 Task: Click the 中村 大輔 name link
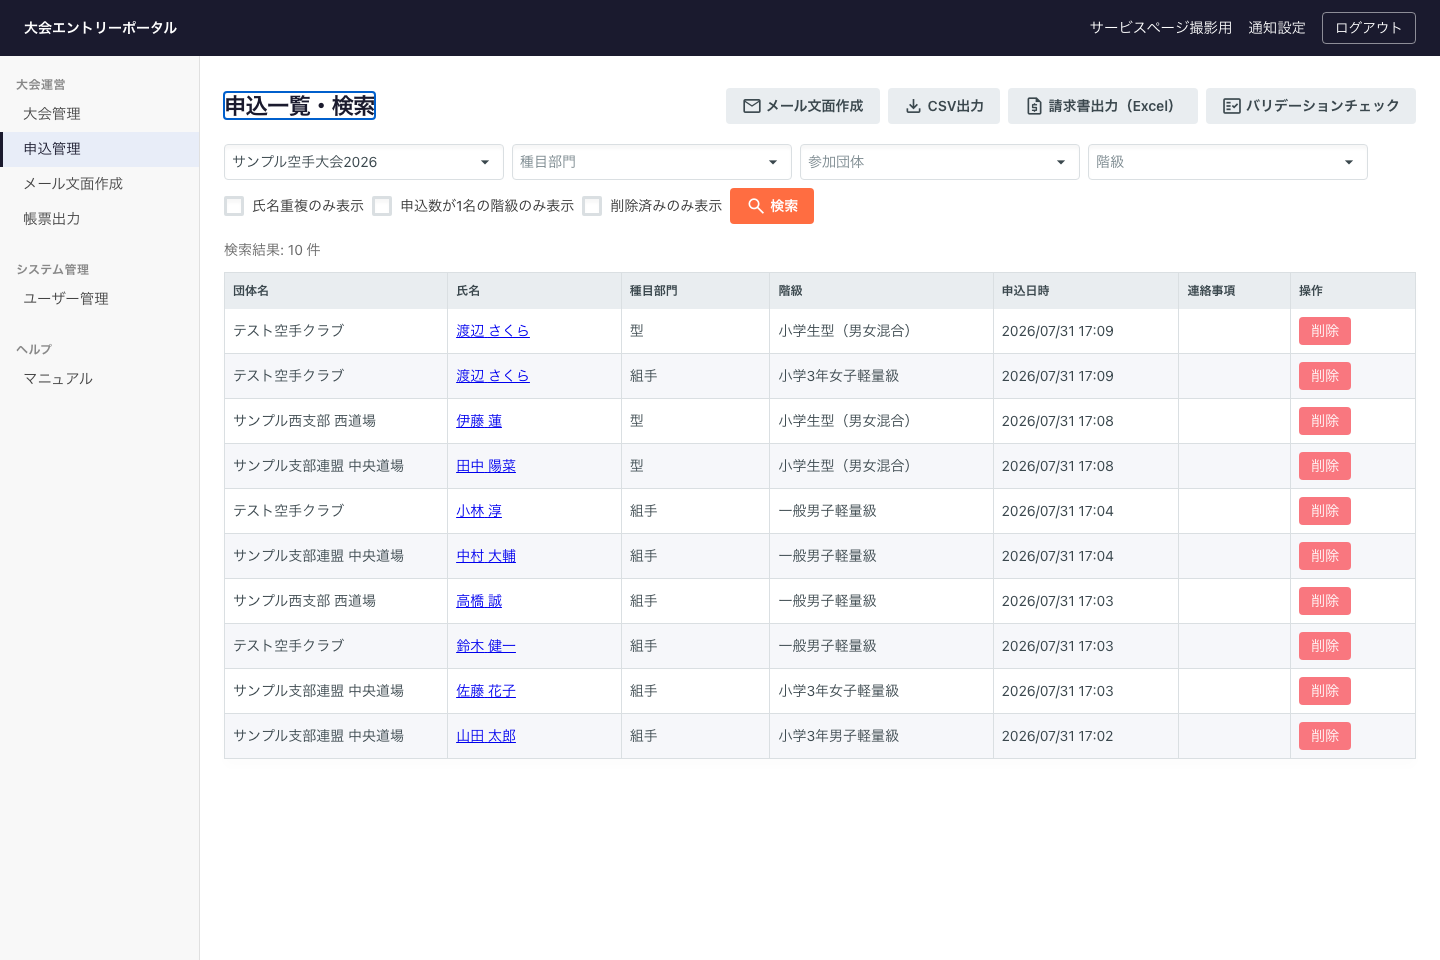[x=486, y=556]
